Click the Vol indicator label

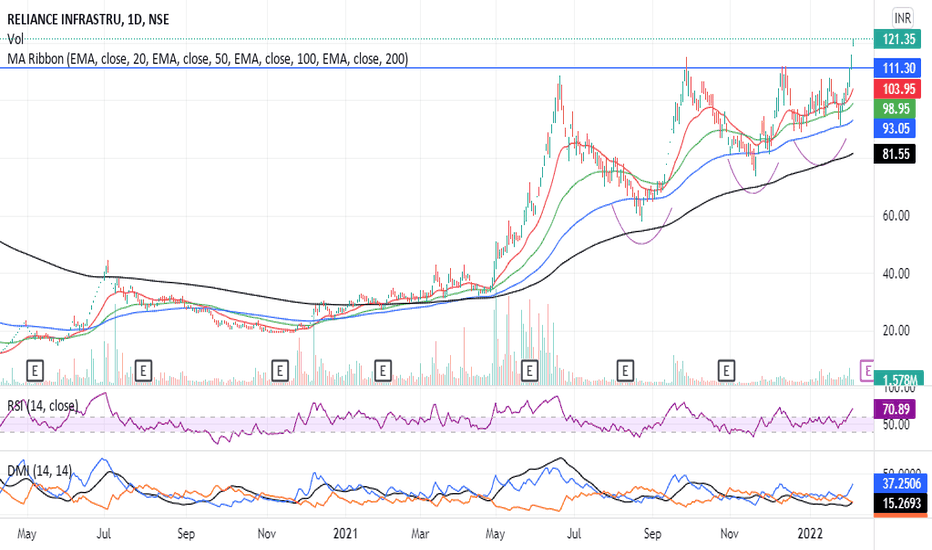[x=15, y=39]
